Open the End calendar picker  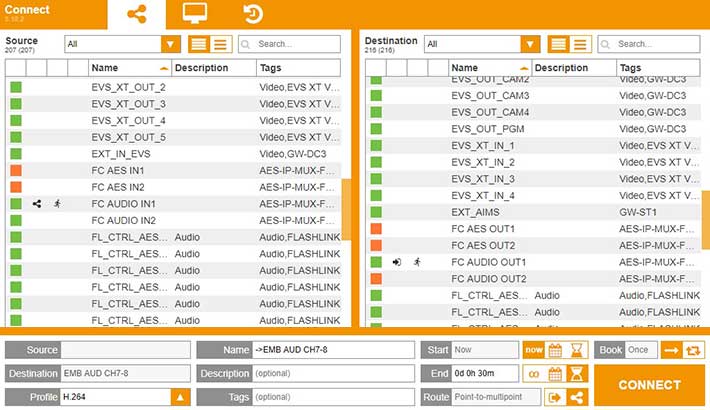(555, 374)
